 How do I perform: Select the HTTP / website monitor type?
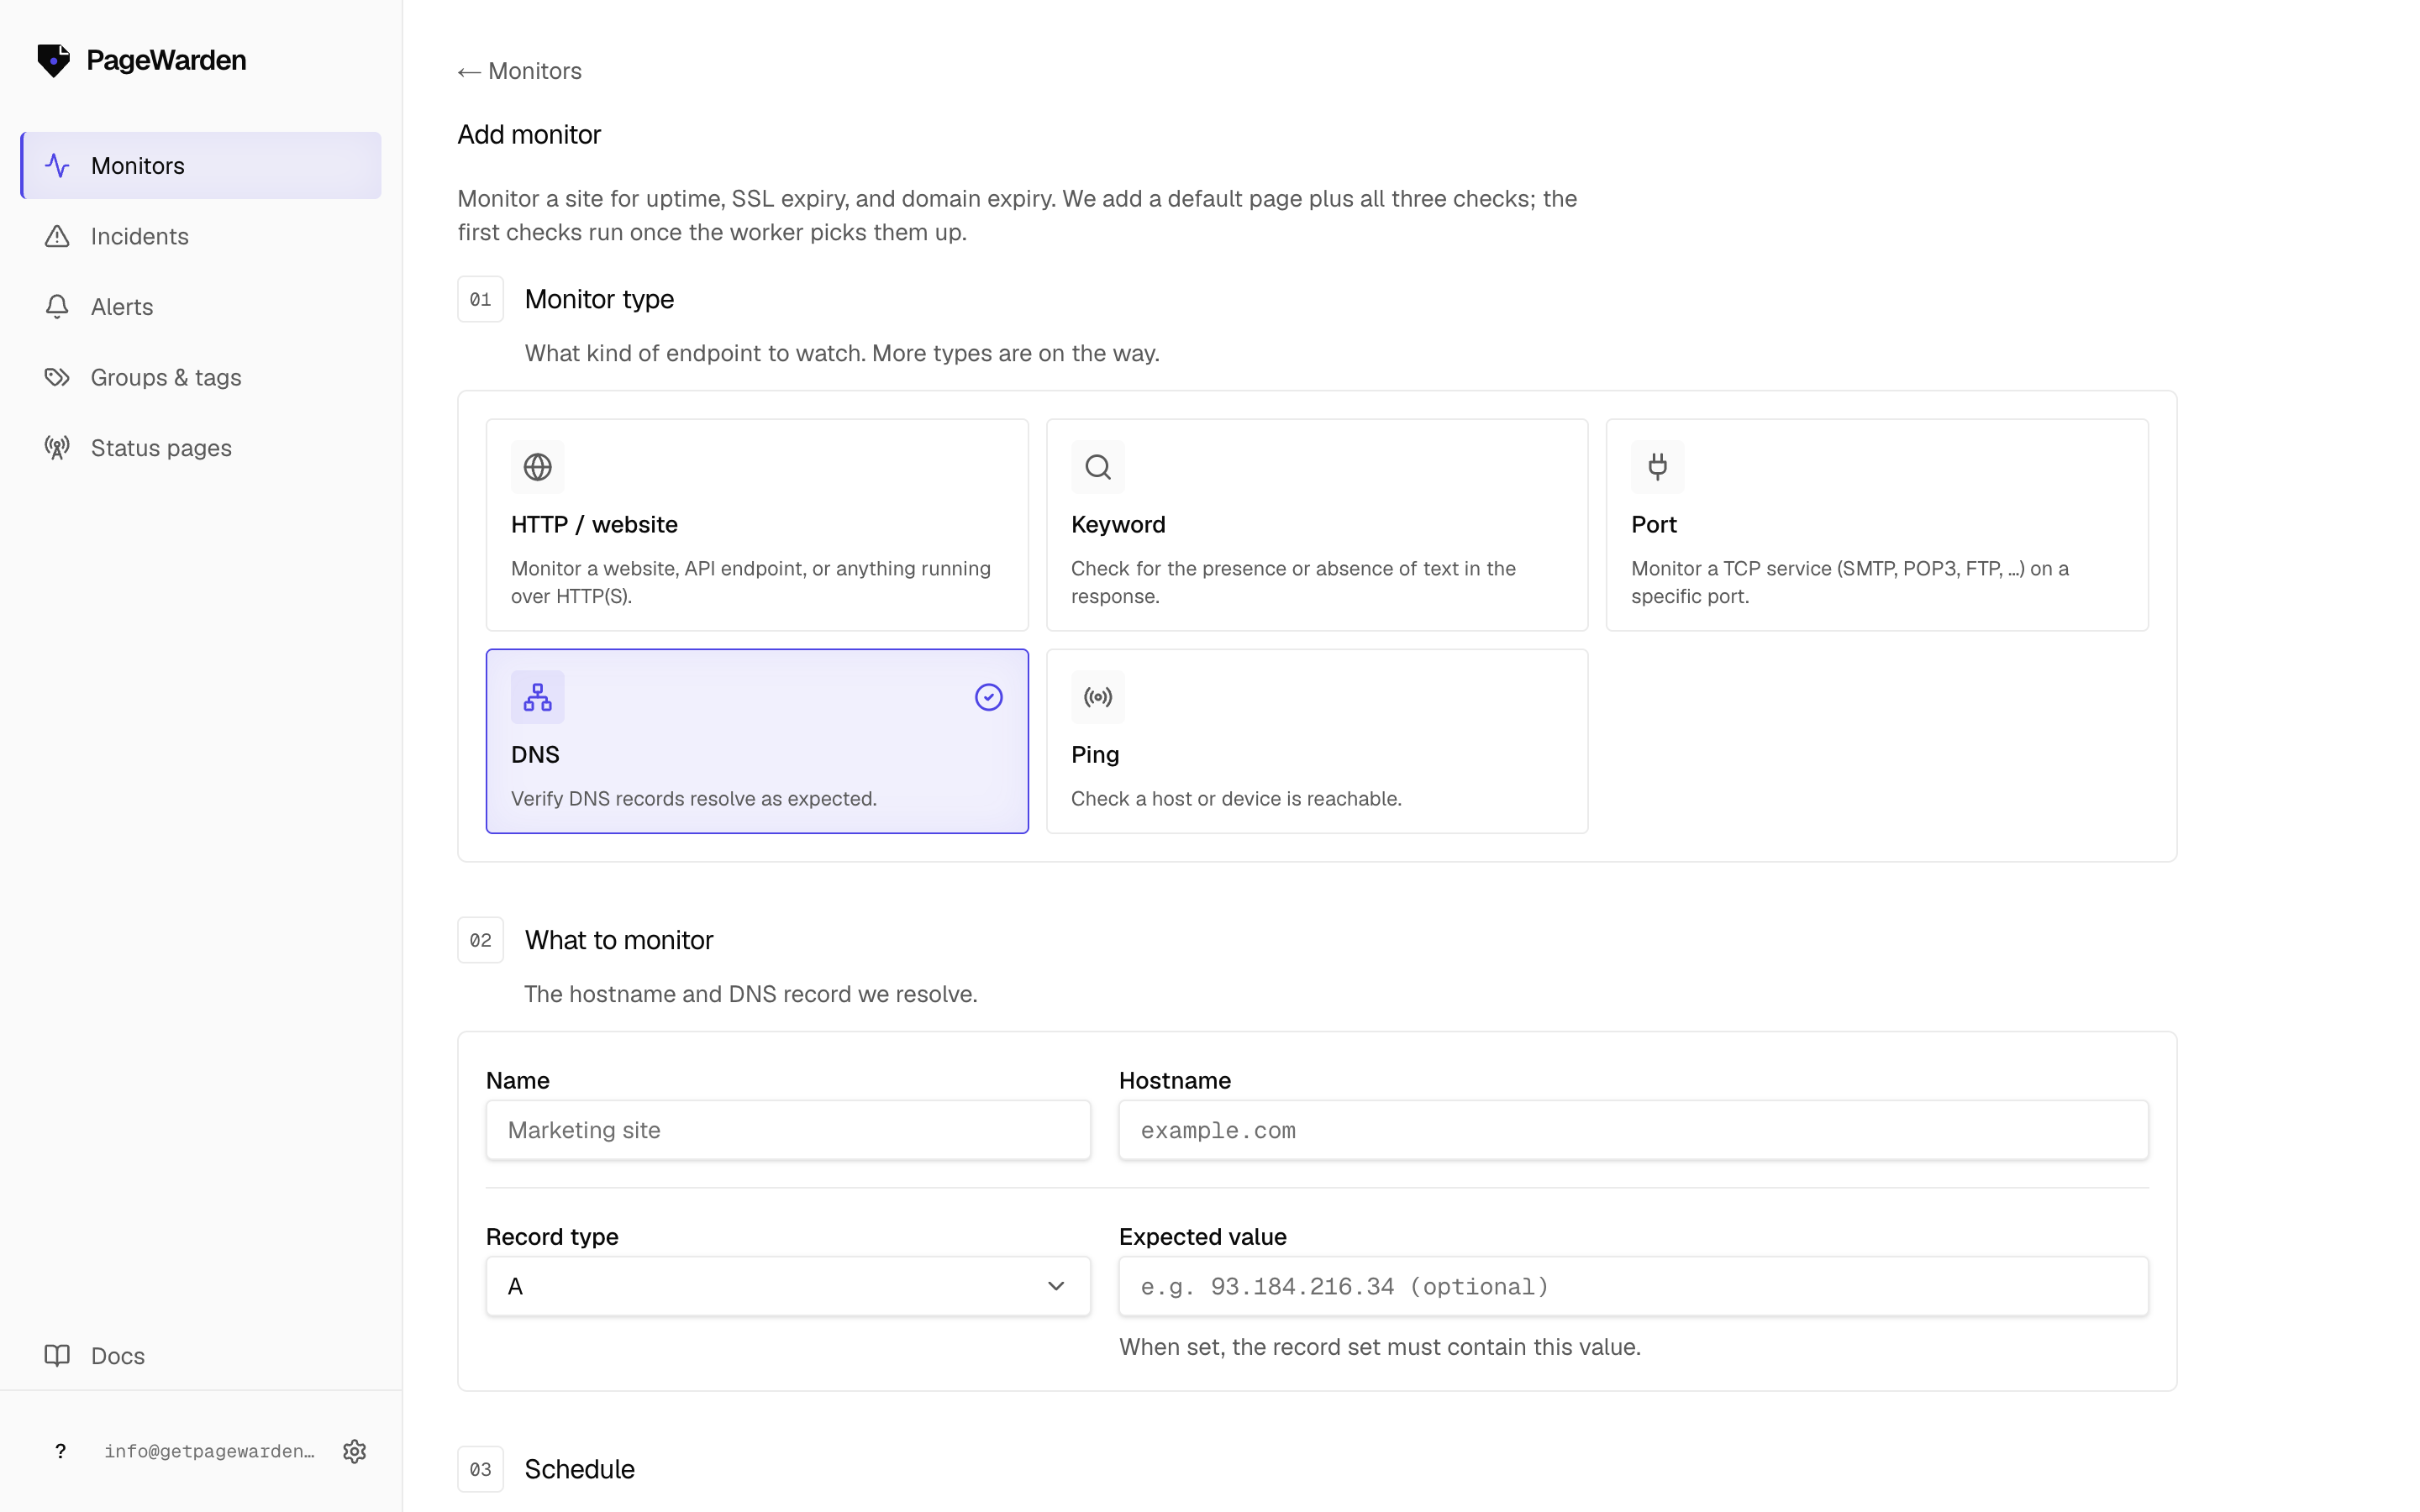click(757, 525)
